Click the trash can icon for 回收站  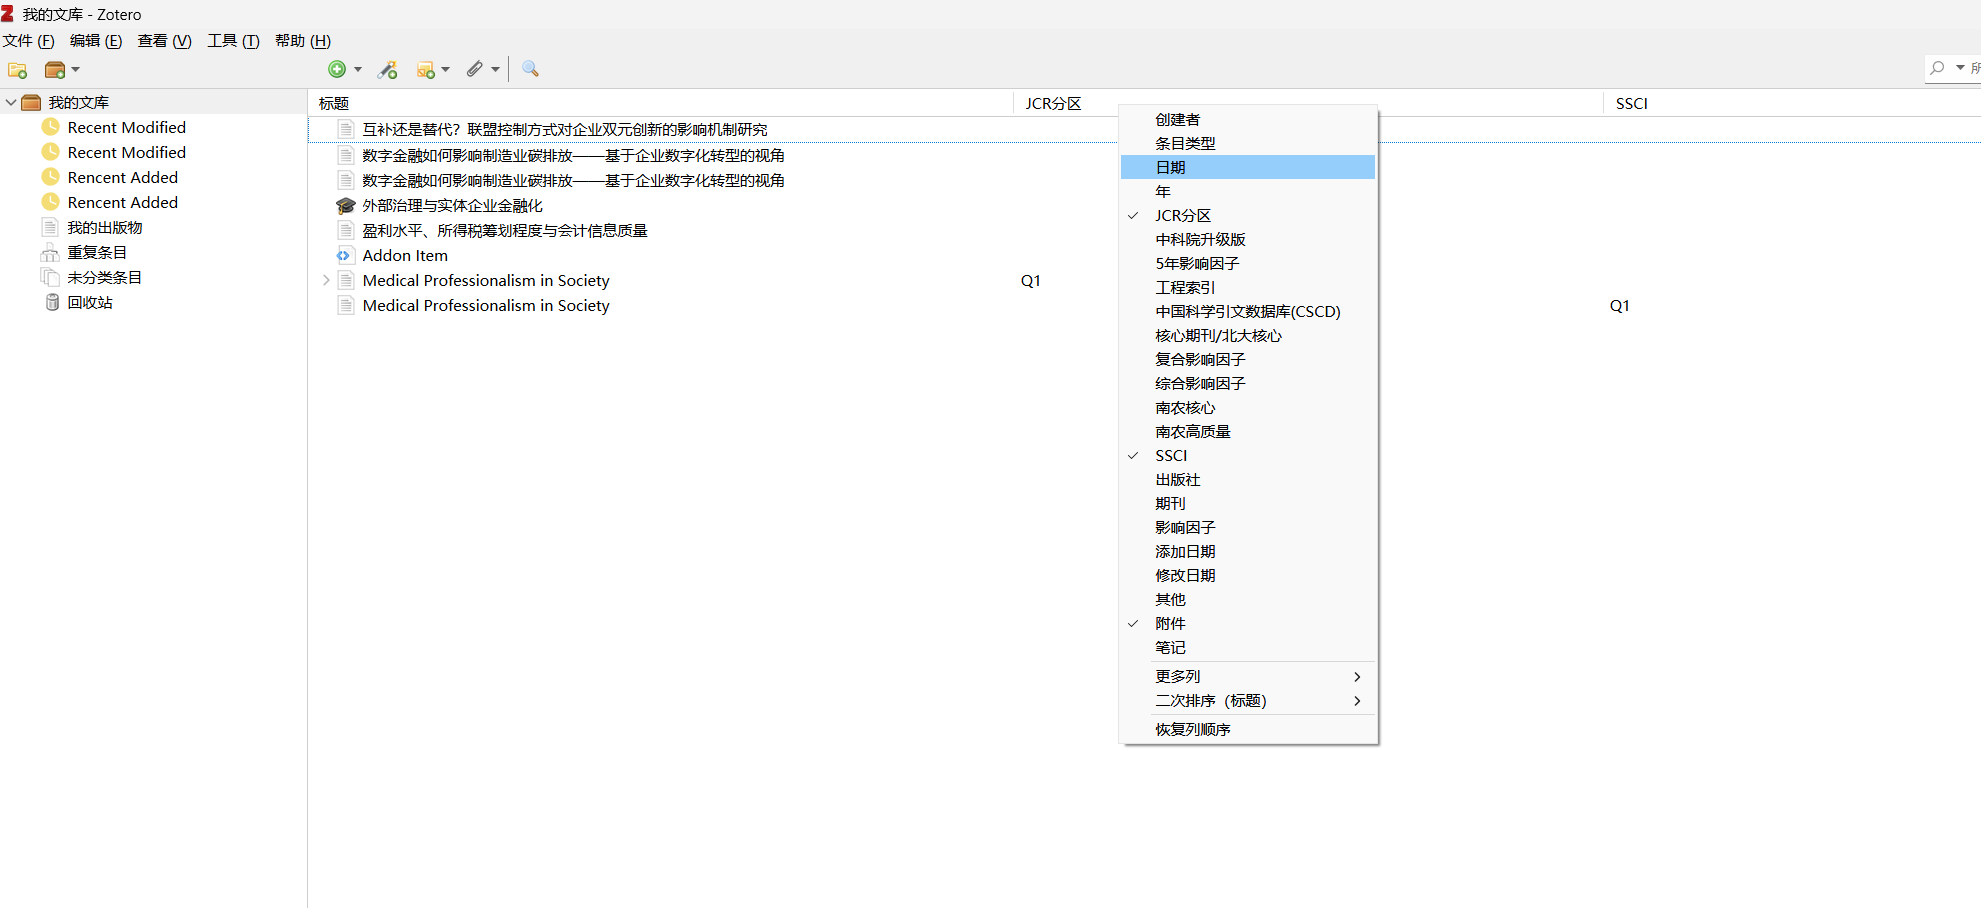(52, 302)
